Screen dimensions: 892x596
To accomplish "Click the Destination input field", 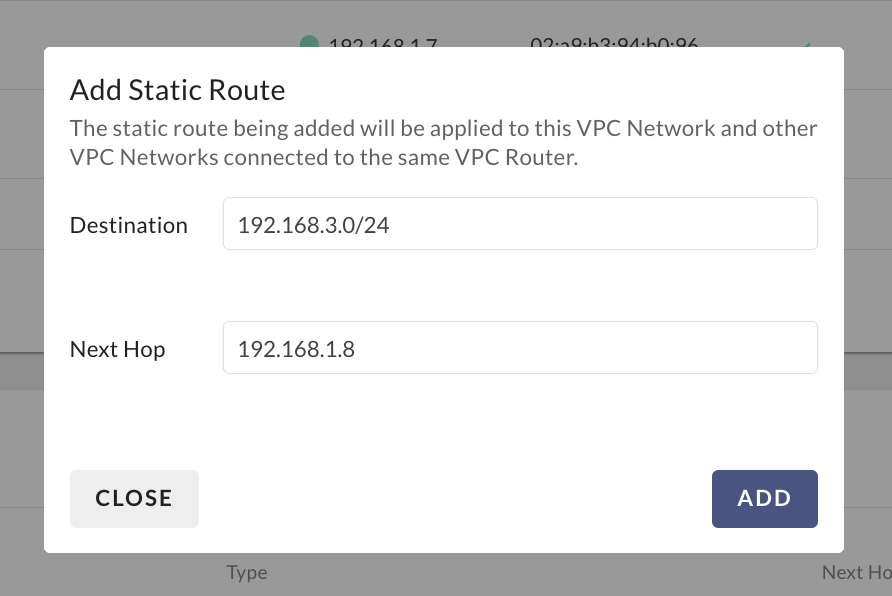I will coord(520,224).
